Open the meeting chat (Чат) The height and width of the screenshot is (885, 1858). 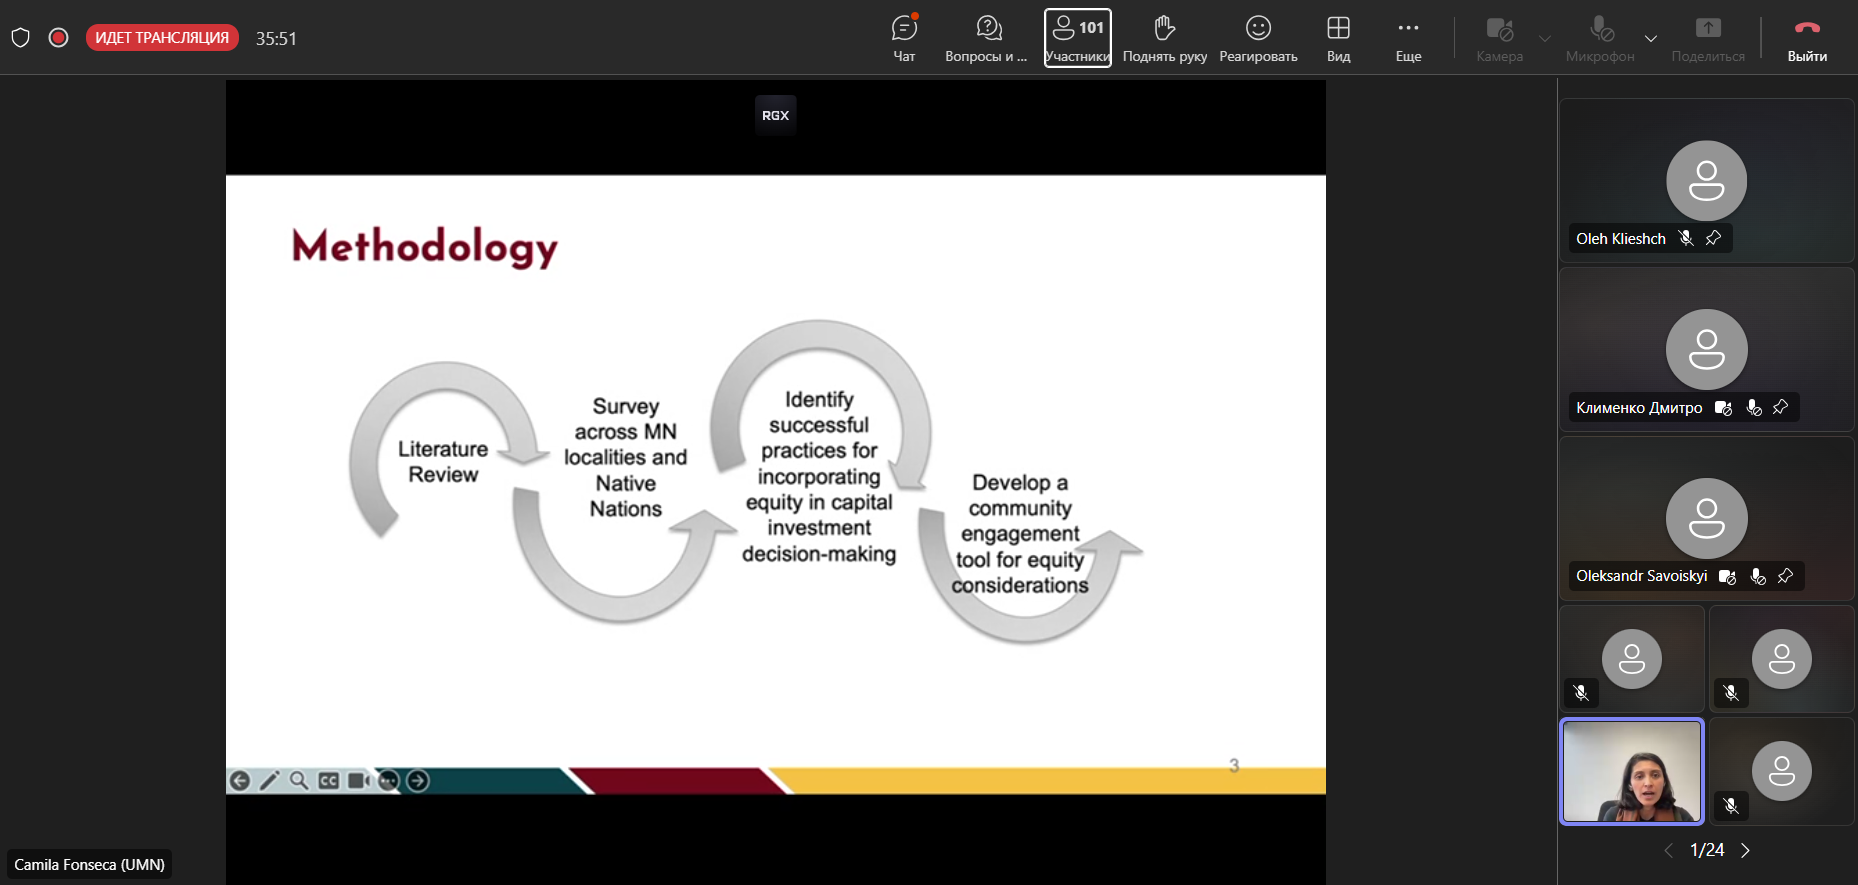pyautogui.click(x=904, y=38)
